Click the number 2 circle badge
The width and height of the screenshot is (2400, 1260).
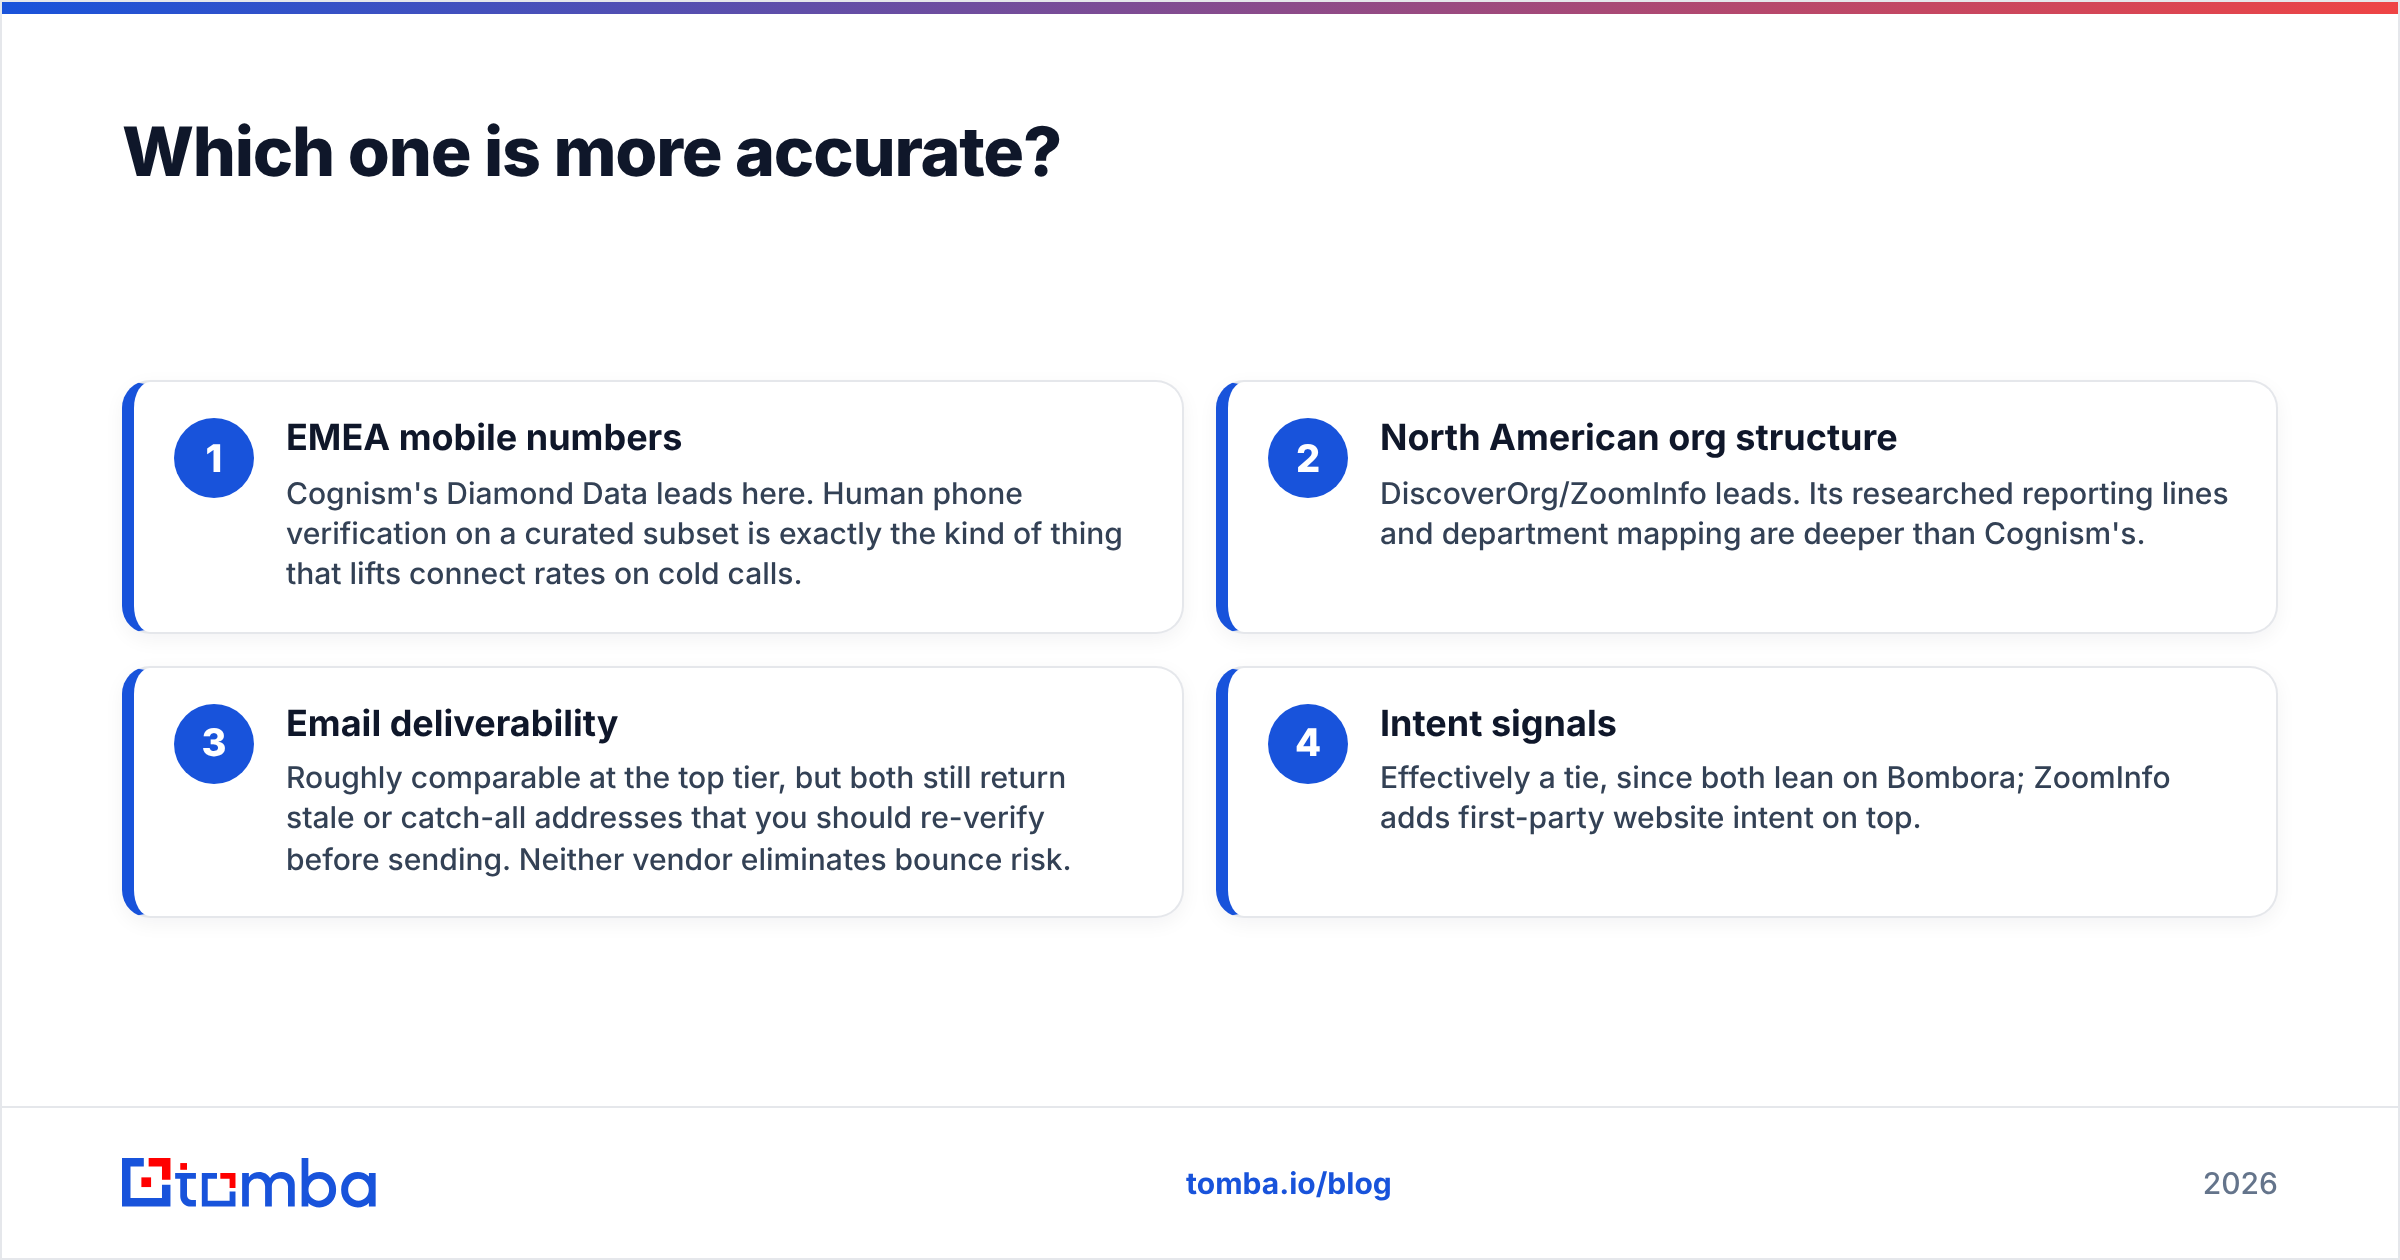click(1308, 458)
